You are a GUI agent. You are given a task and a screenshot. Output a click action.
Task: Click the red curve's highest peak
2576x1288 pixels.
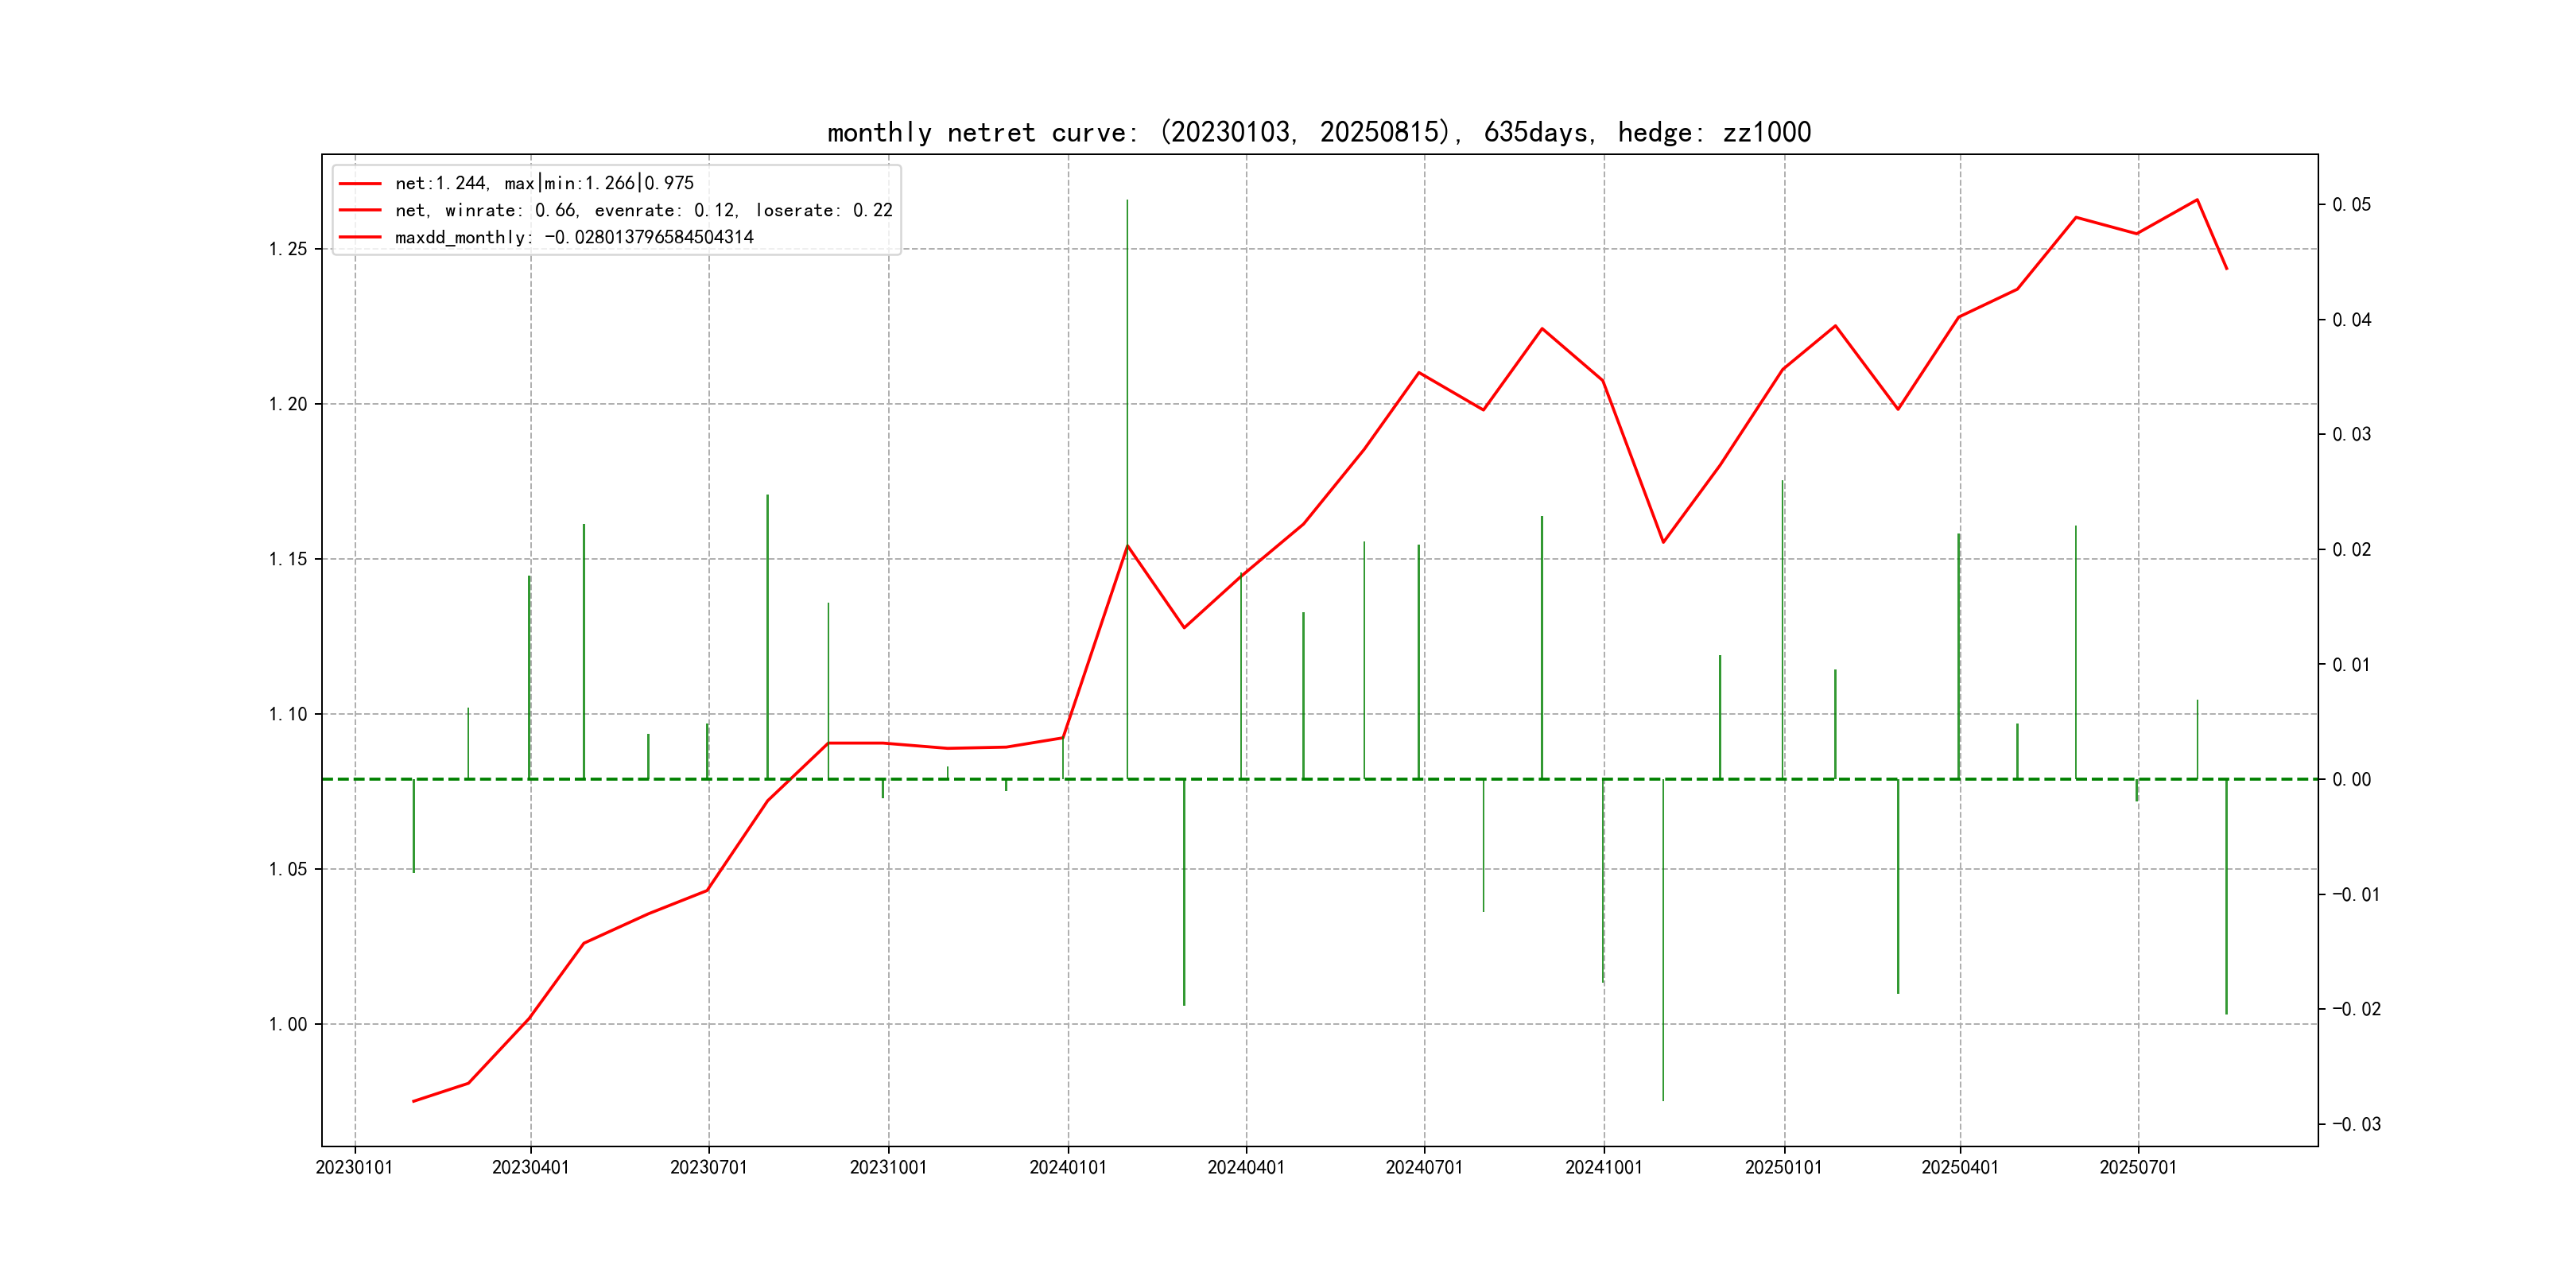(2197, 200)
